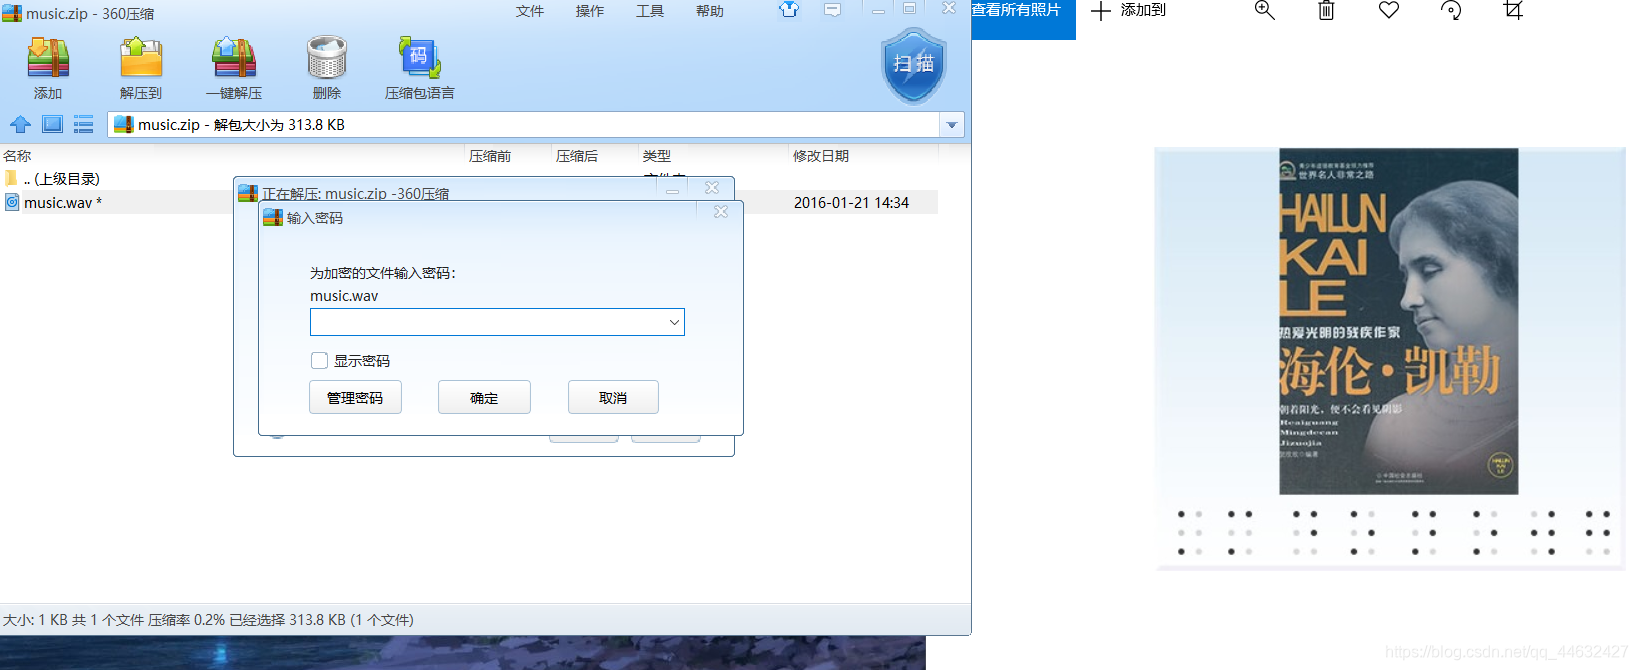
Task: Sort by the 压缩前 column header
Action: [490, 156]
